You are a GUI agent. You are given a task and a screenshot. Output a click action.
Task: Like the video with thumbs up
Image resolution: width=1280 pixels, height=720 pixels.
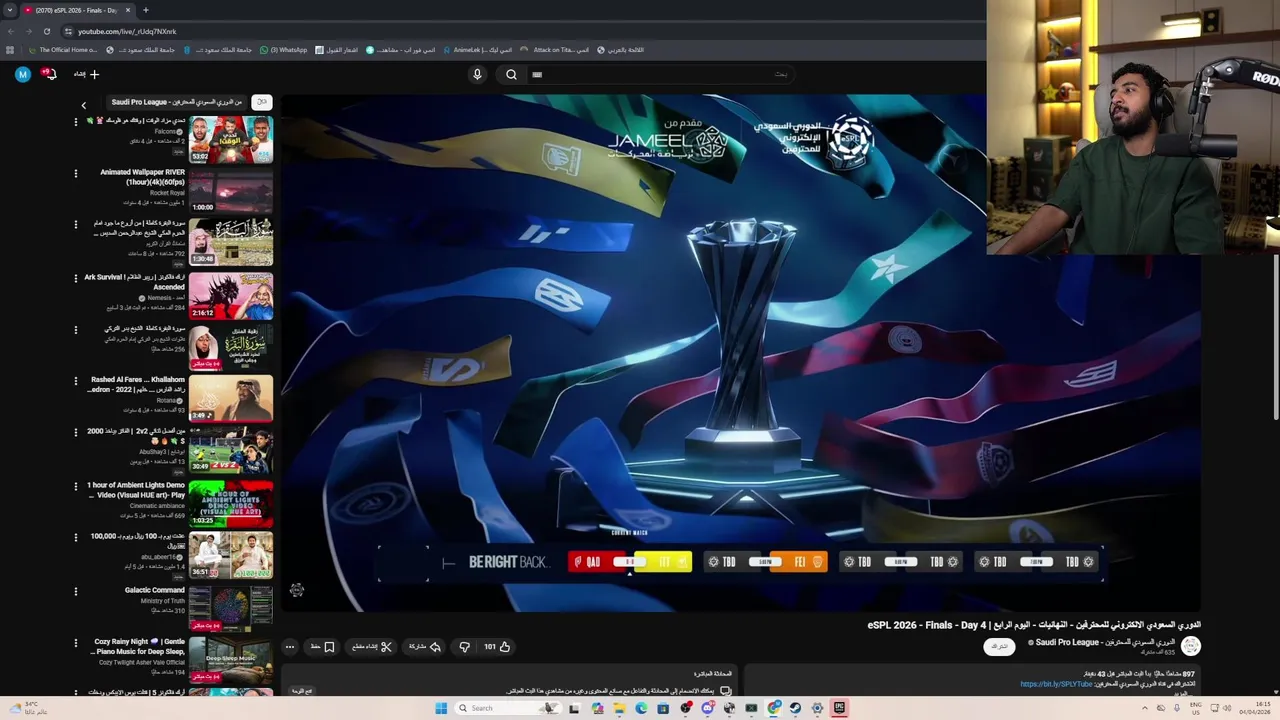pyautogui.click(x=497, y=647)
